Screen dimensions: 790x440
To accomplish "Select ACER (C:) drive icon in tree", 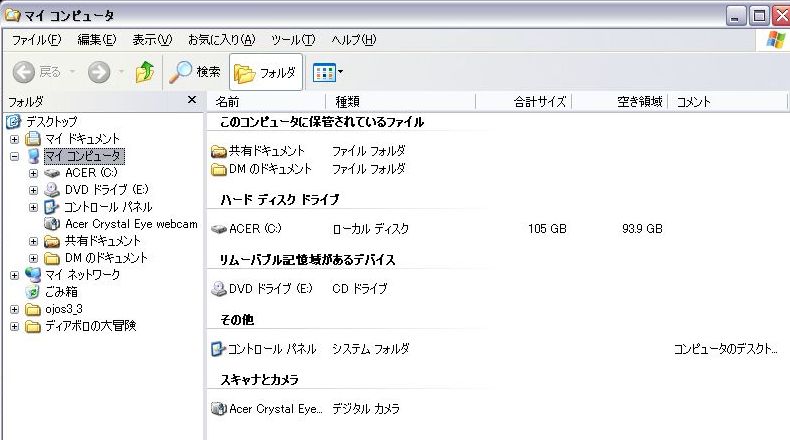I will (x=51, y=173).
